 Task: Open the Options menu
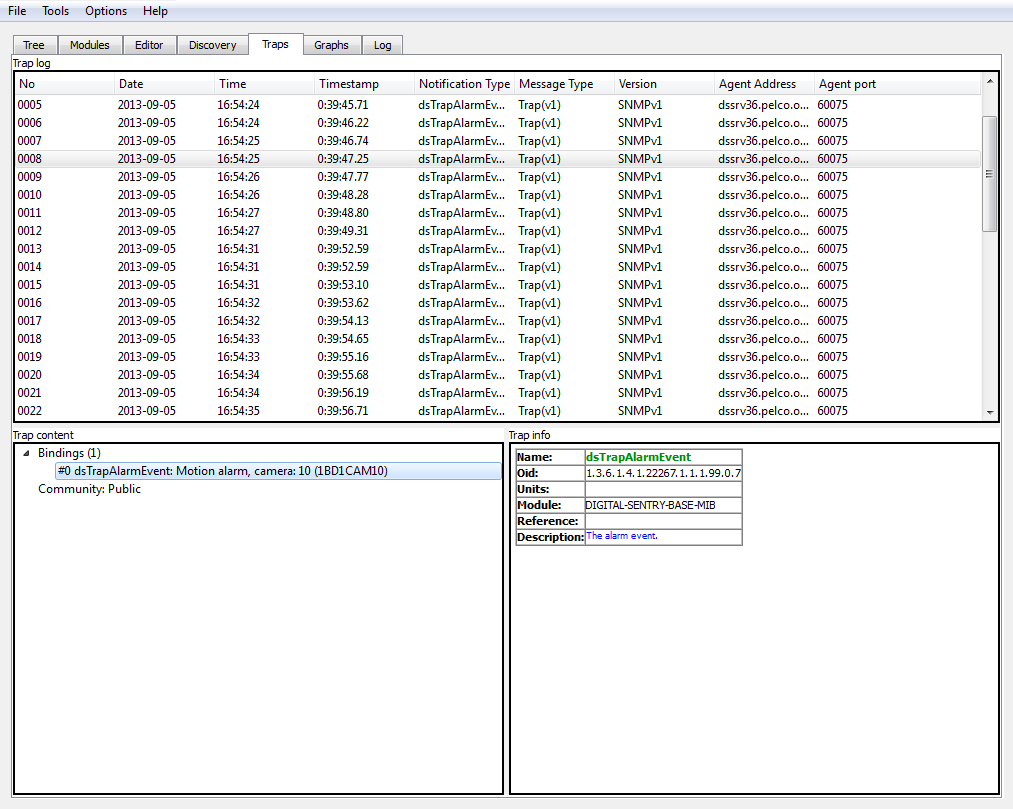click(105, 11)
